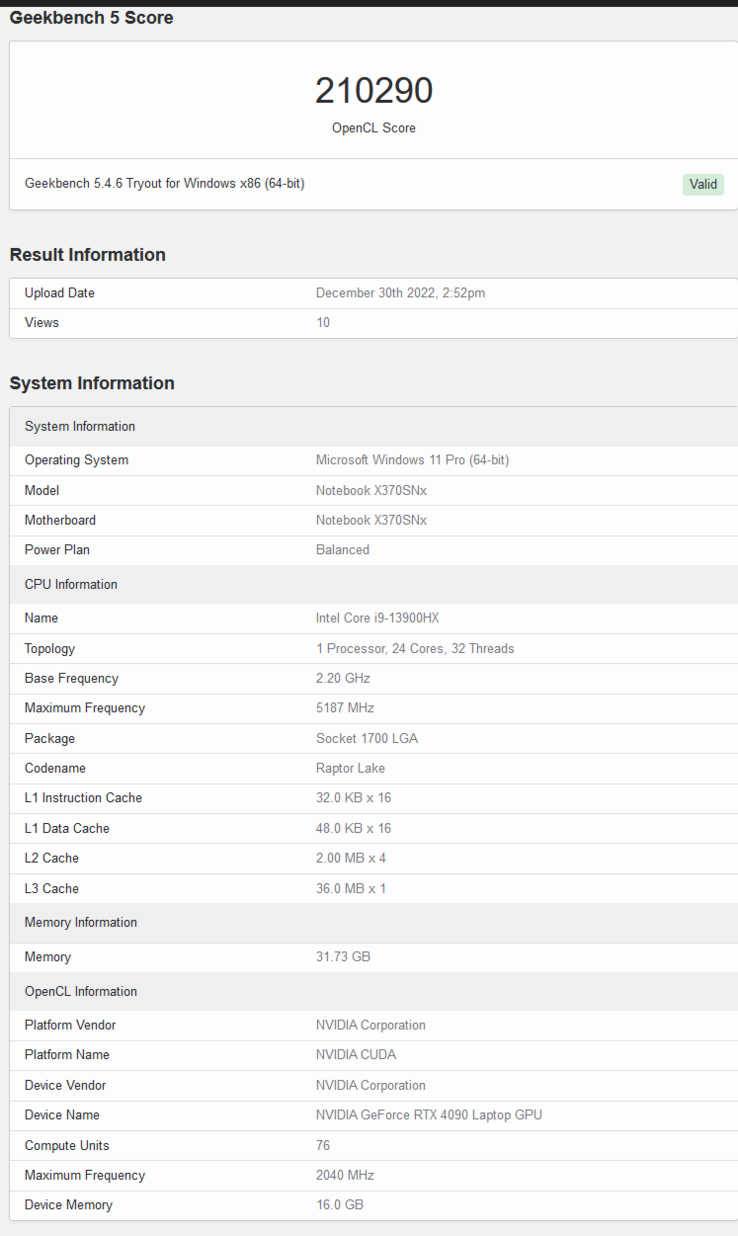Click the Motherboard row label
738x1236 pixels.
tap(60, 520)
